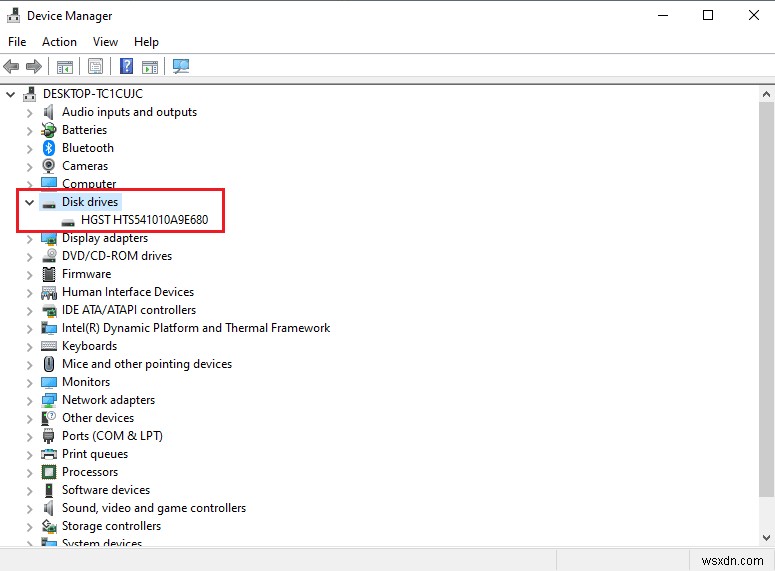
Task: Expand the Audio inputs and outputs category
Action: [30, 113]
